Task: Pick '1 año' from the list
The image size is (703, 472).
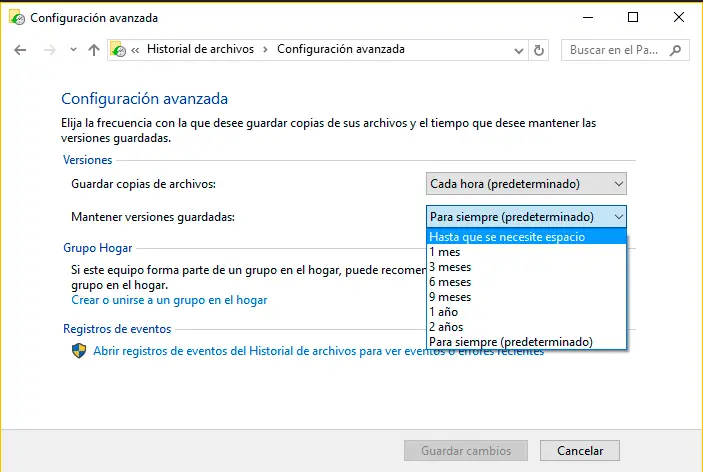Action: tap(444, 312)
